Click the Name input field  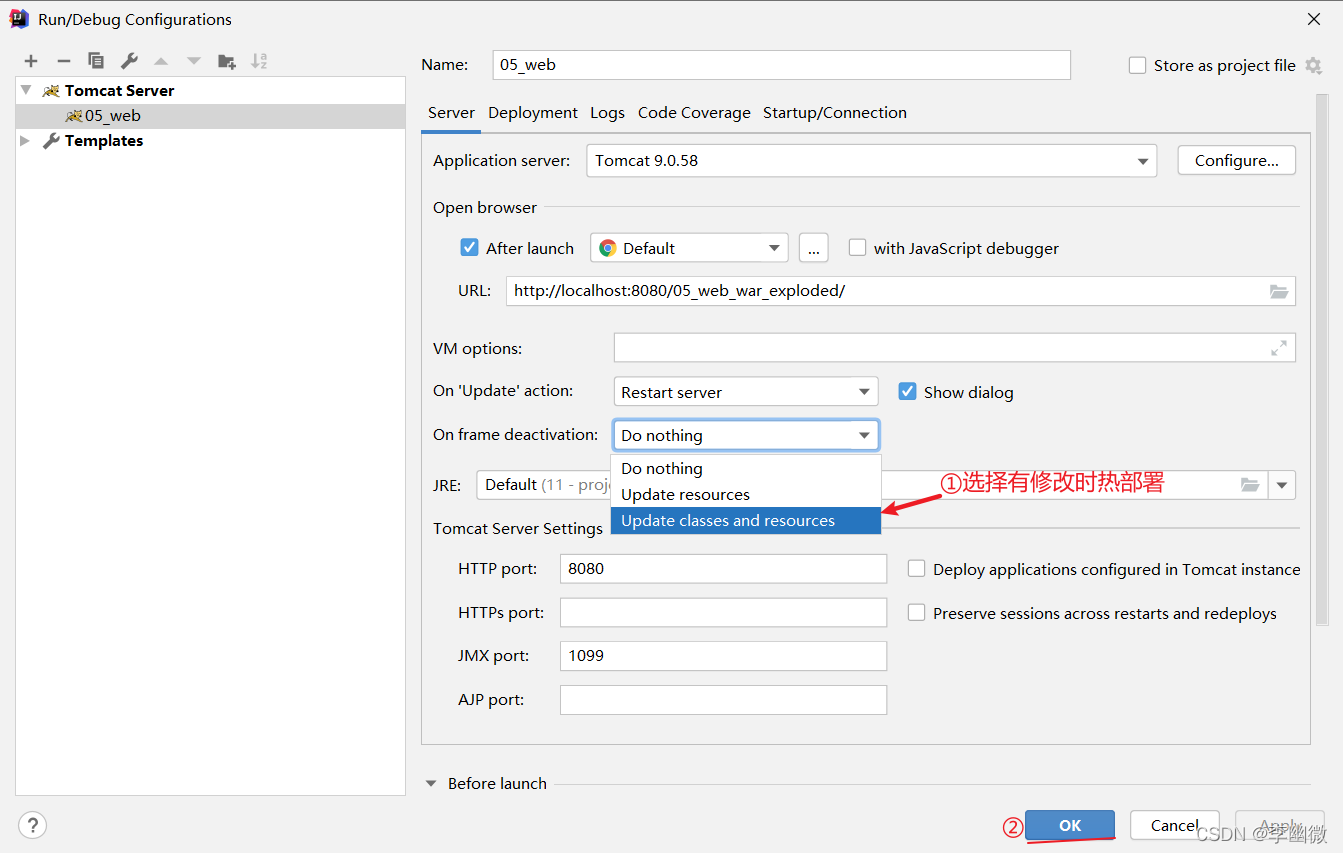click(782, 65)
